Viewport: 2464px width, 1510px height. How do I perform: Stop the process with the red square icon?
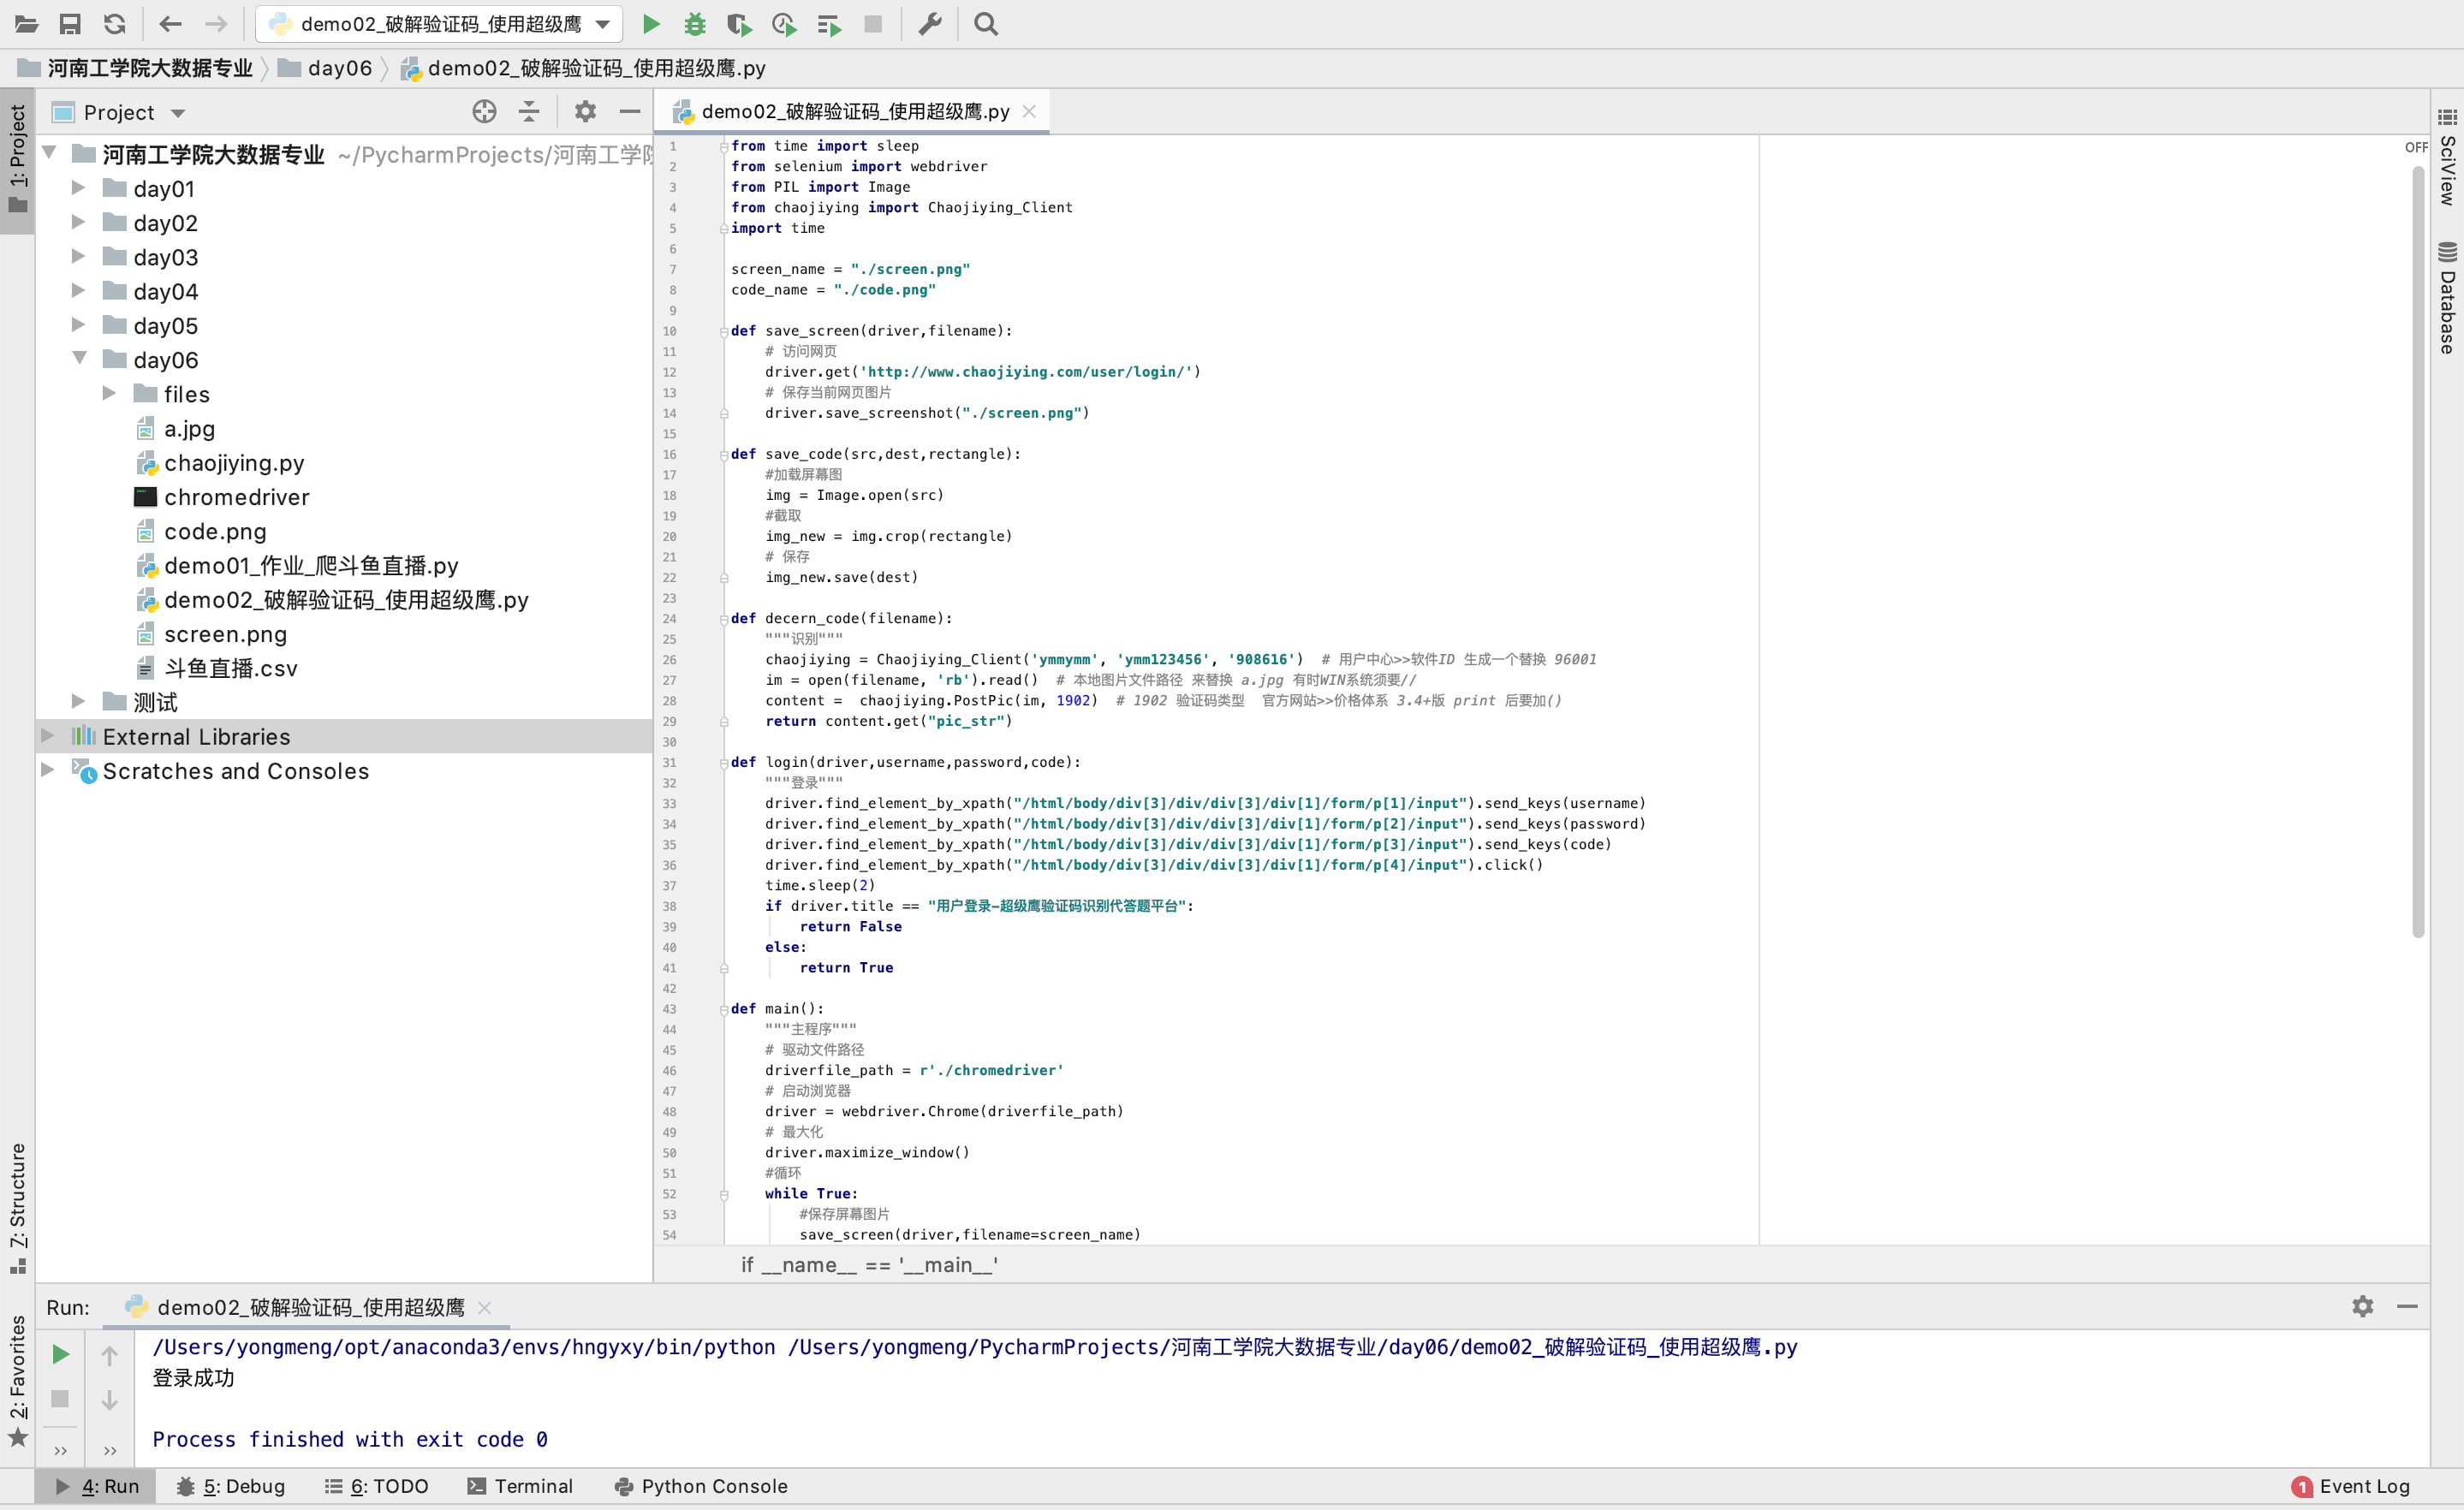(x=873, y=23)
